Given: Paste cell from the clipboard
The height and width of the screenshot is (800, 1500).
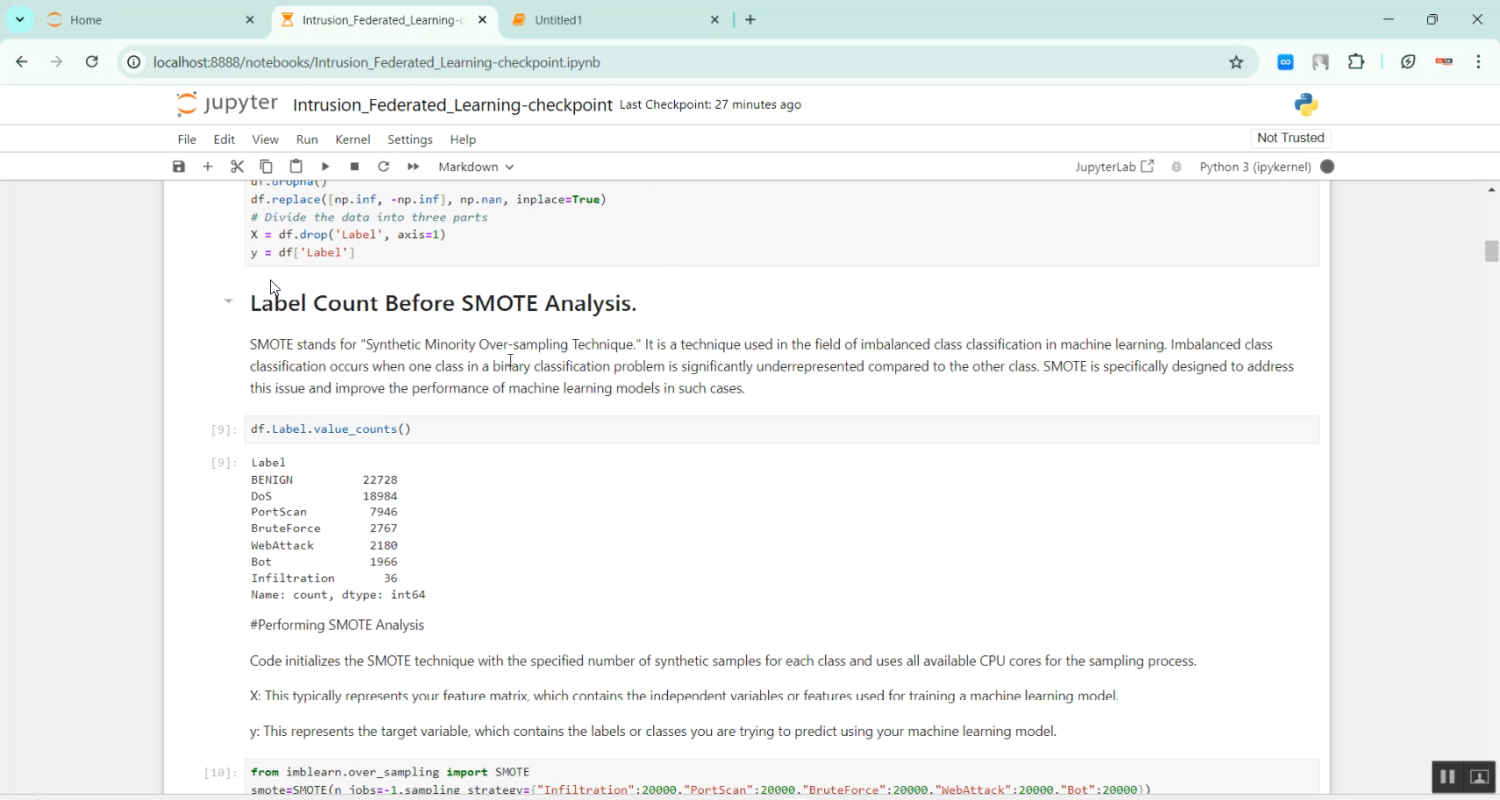Looking at the screenshot, I should coord(296,167).
